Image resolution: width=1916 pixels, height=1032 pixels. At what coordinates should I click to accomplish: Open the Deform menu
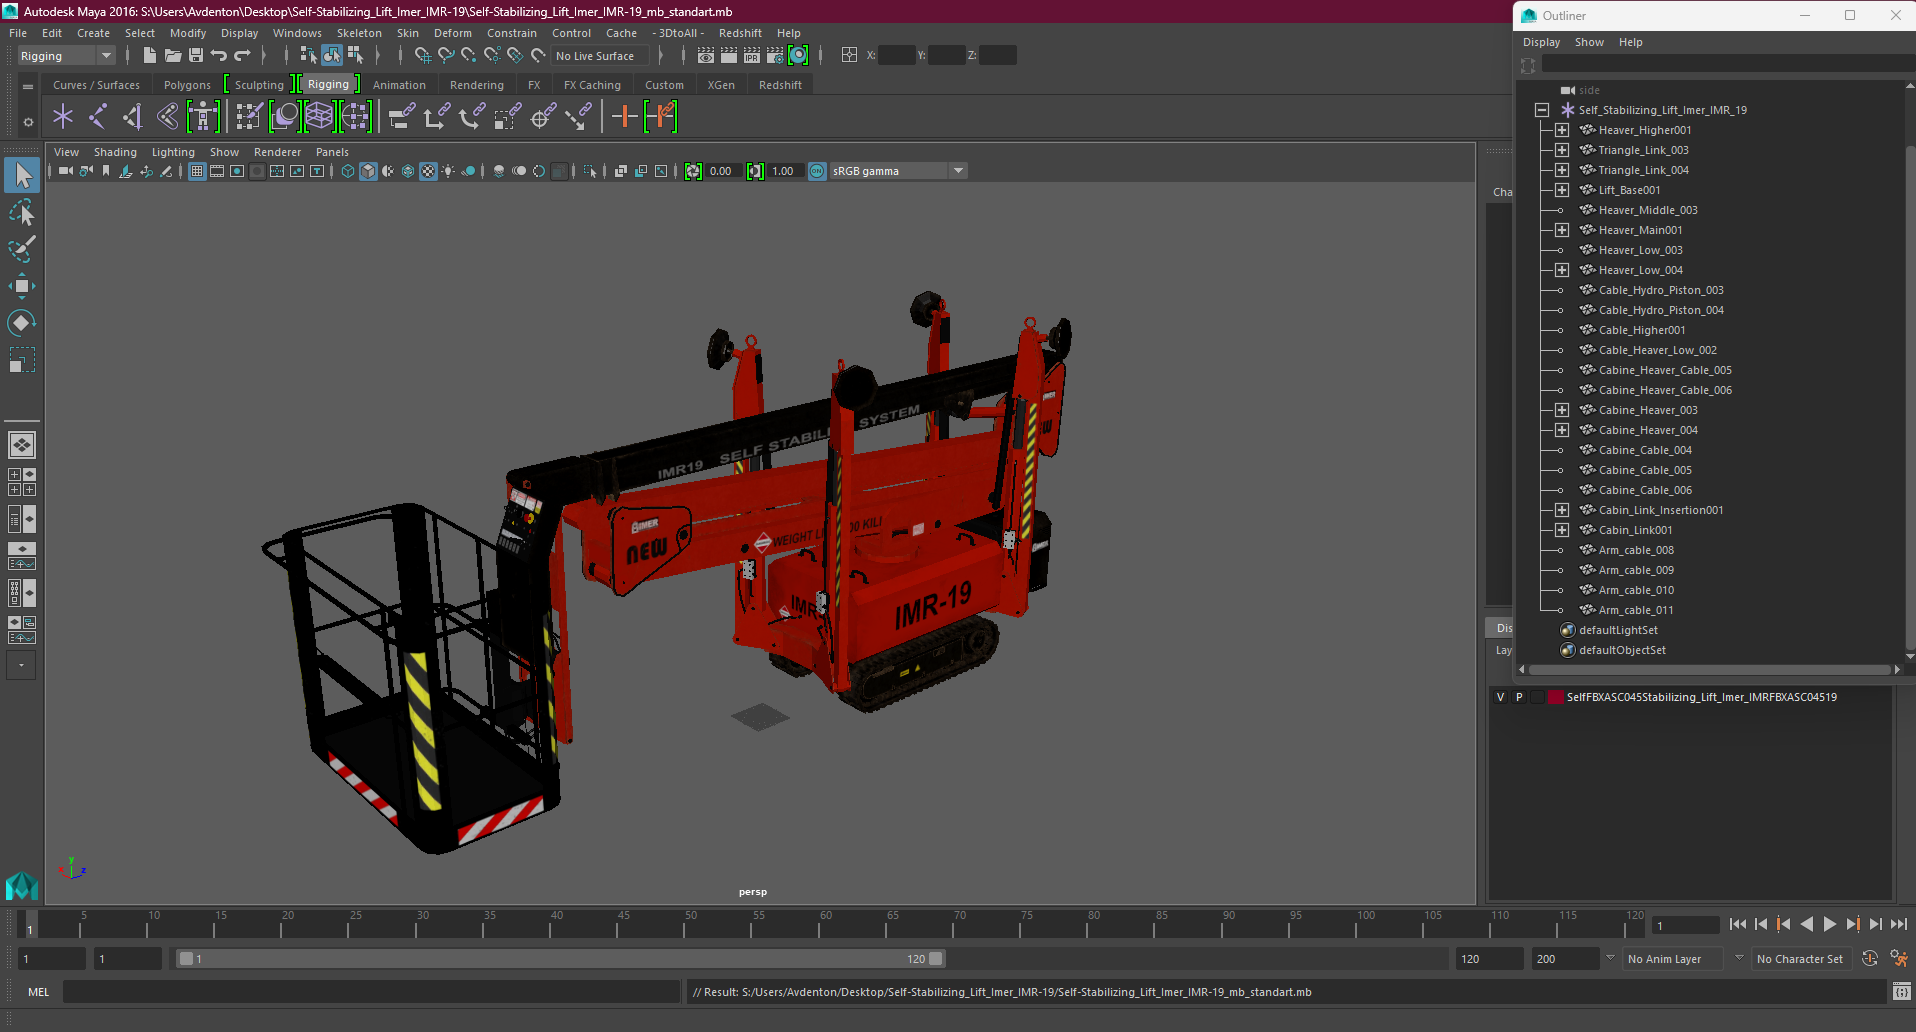click(x=453, y=33)
